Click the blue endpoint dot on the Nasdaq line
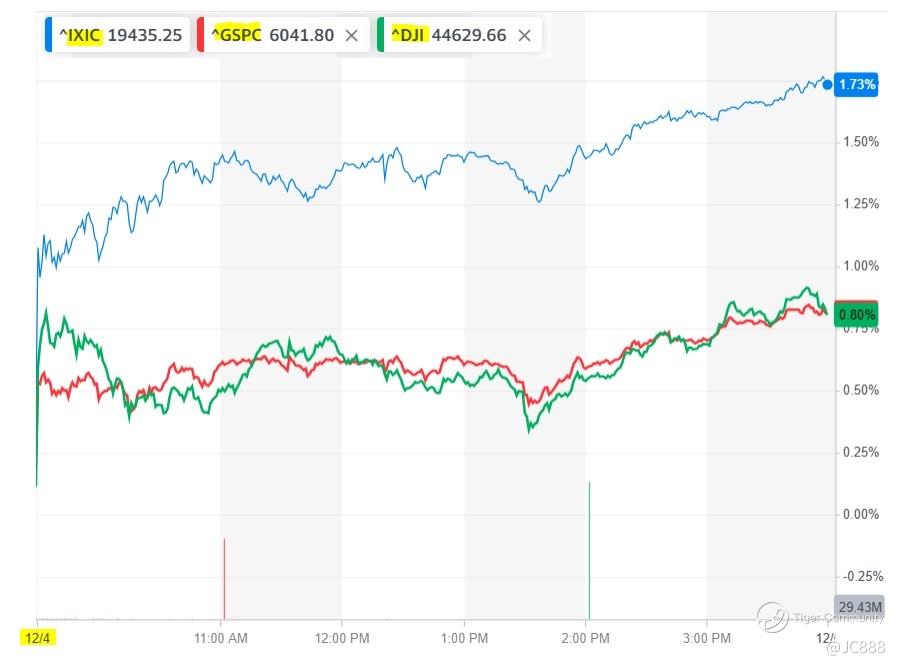903x668 pixels. (827, 84)
